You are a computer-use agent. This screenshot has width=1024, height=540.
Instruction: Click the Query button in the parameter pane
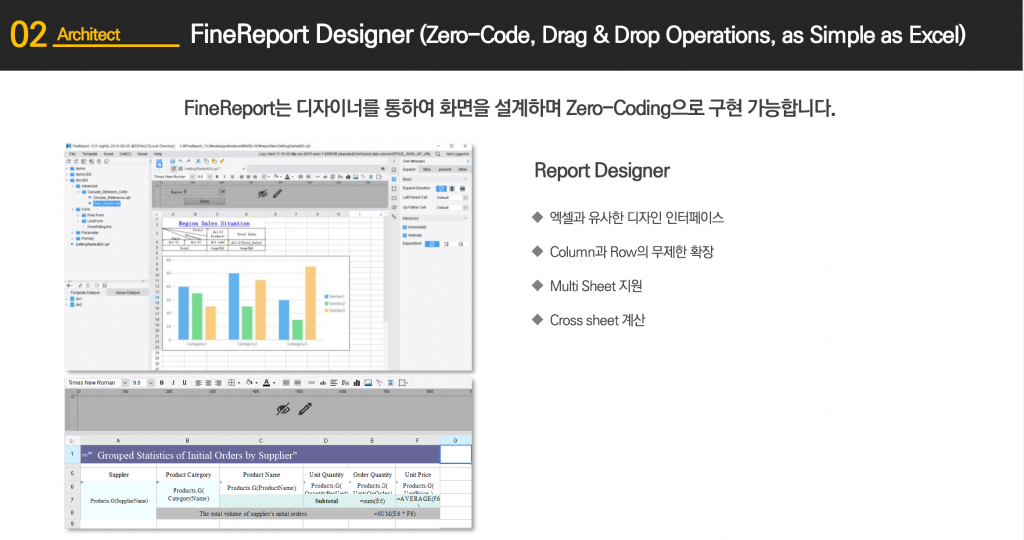click(205, 200)
